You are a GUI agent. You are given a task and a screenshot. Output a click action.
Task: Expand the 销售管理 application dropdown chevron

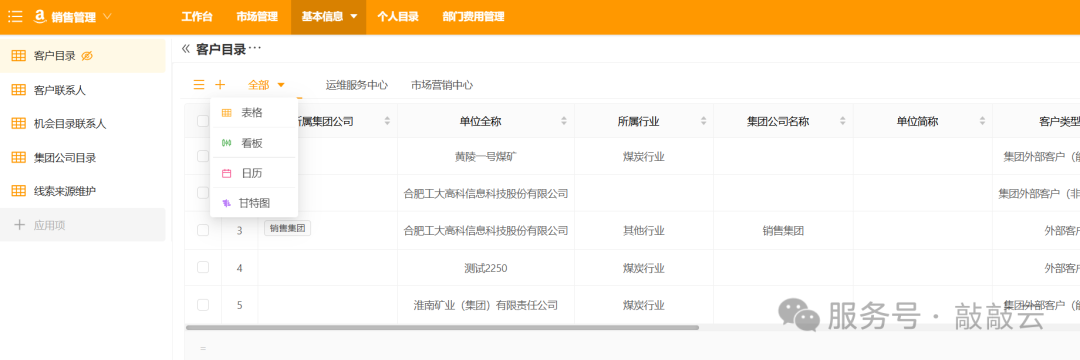tap(107, 17)
